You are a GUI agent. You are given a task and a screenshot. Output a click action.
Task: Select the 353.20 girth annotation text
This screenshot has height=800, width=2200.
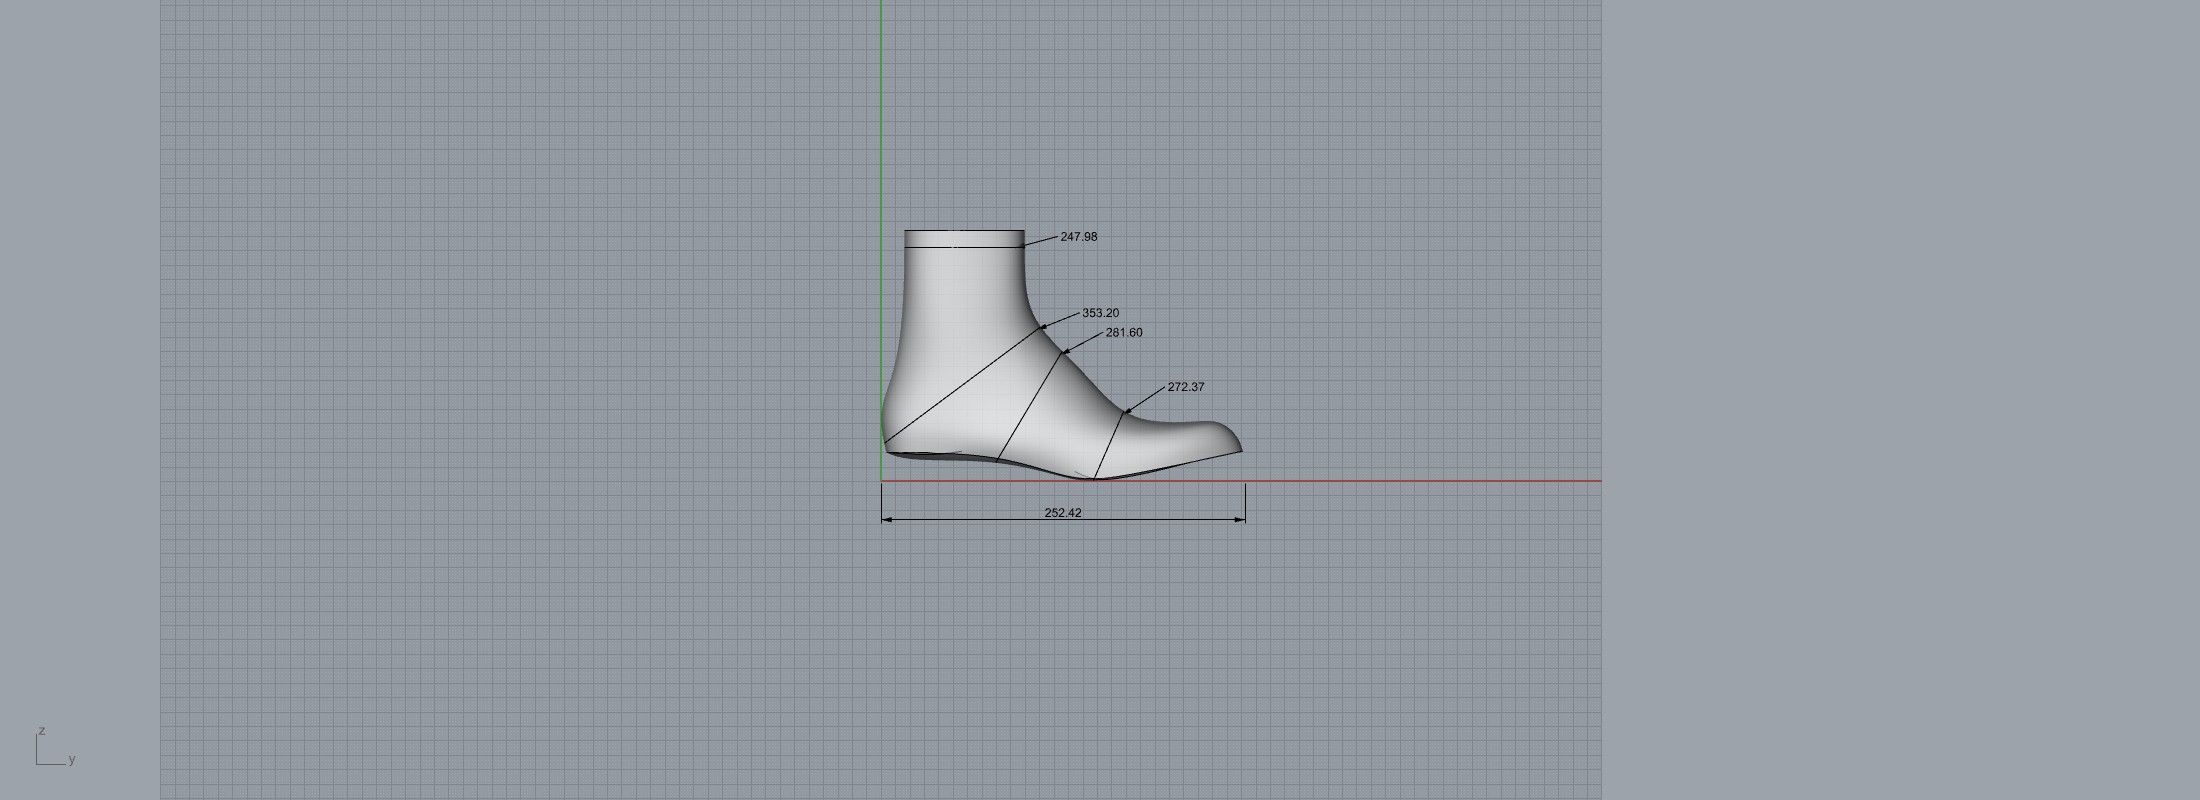pos(1100,313)
